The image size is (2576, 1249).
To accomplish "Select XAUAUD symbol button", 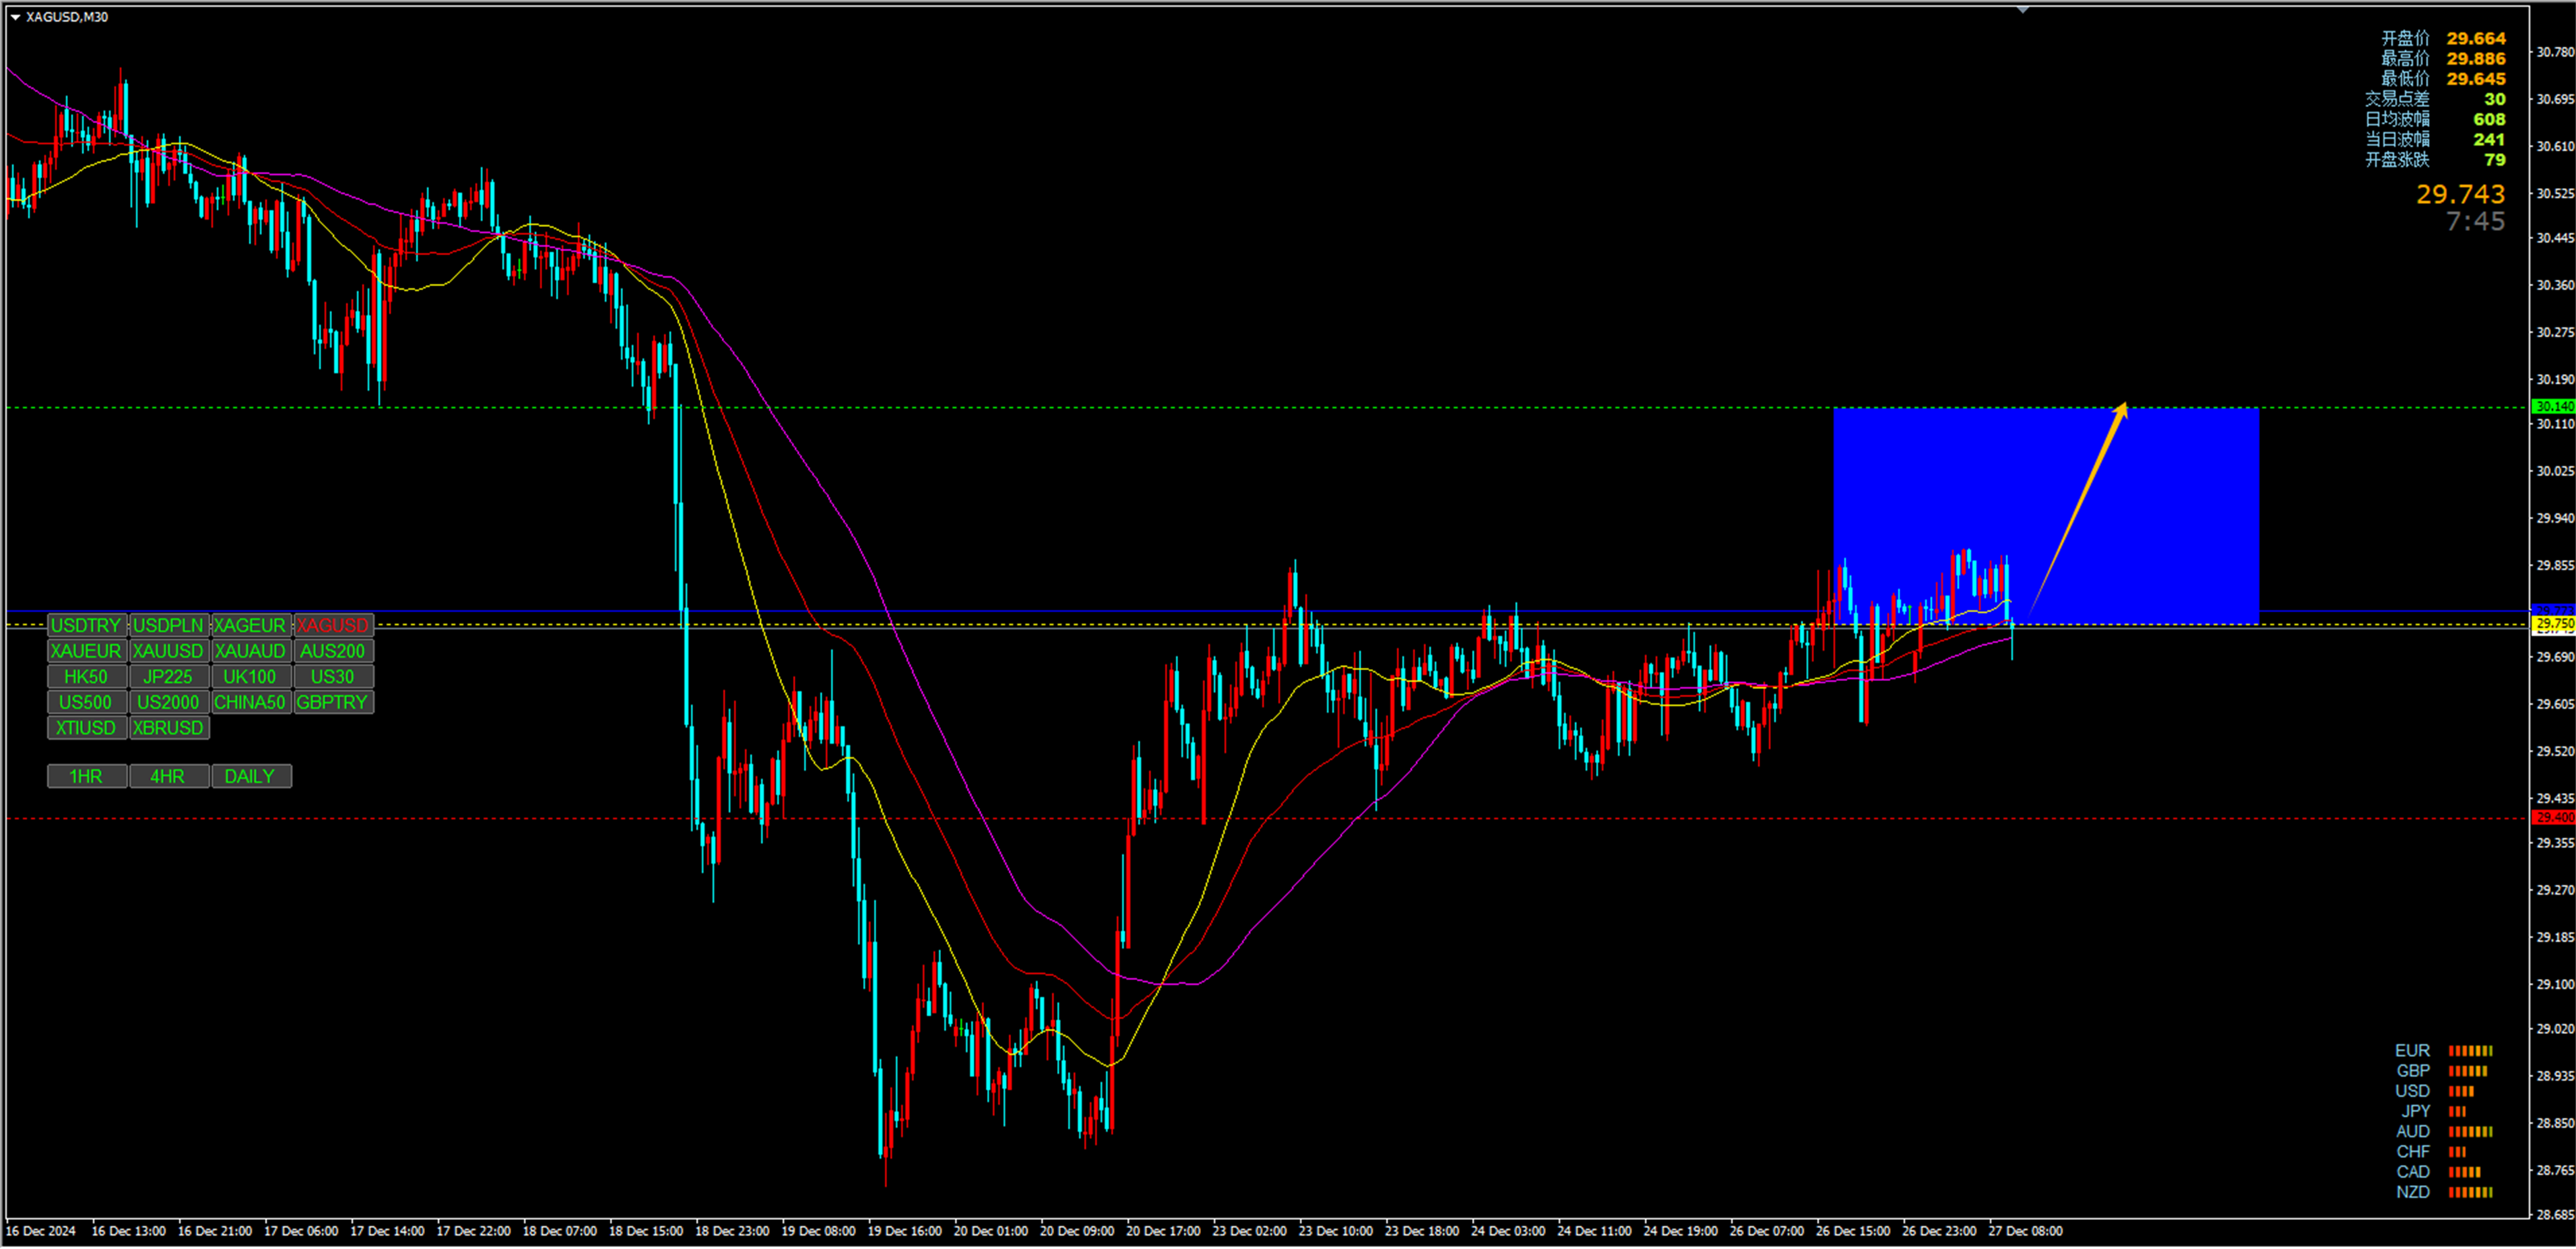I will point(251,652).
